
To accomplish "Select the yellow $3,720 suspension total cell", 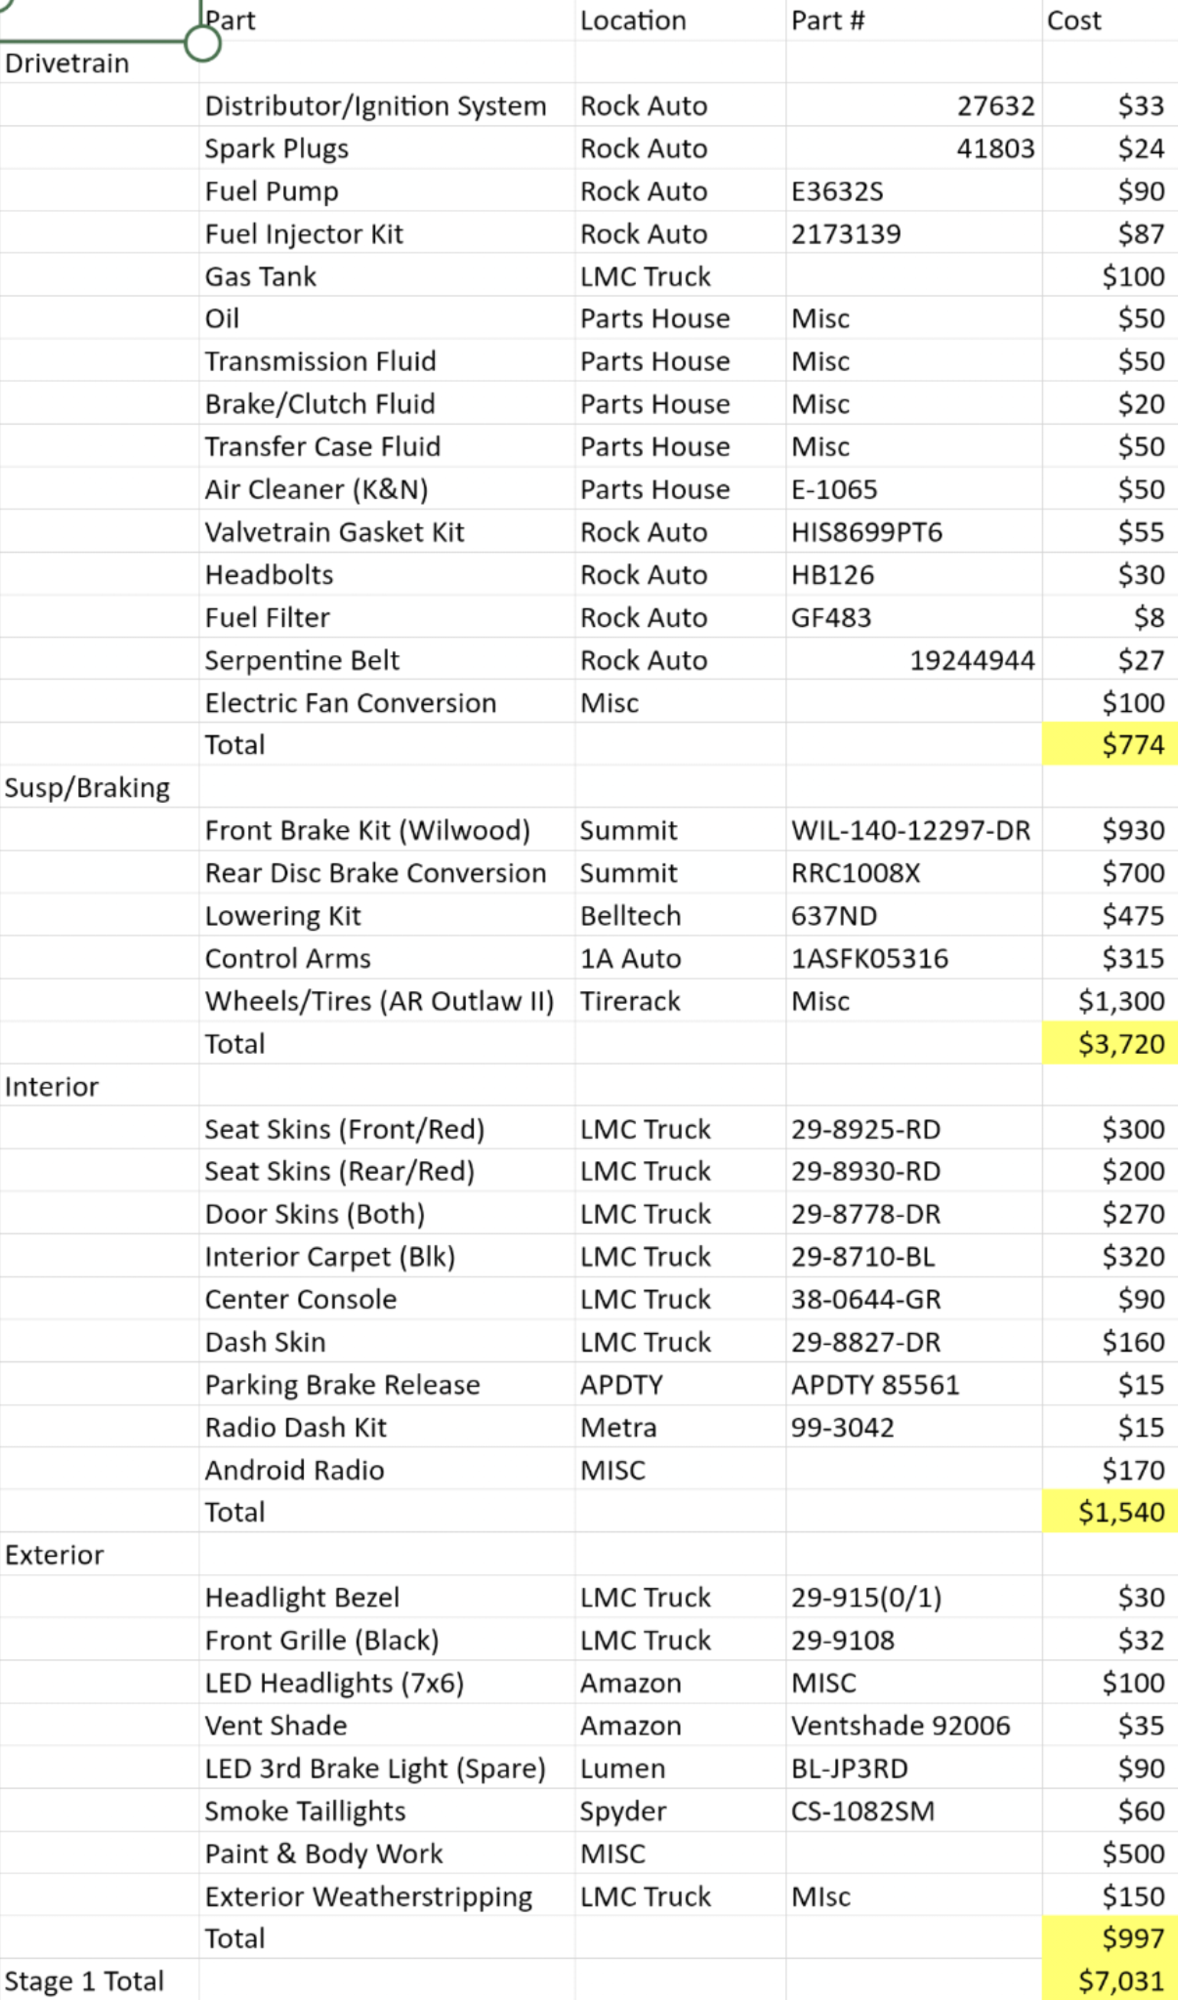I will [x=1110, y=1044].
